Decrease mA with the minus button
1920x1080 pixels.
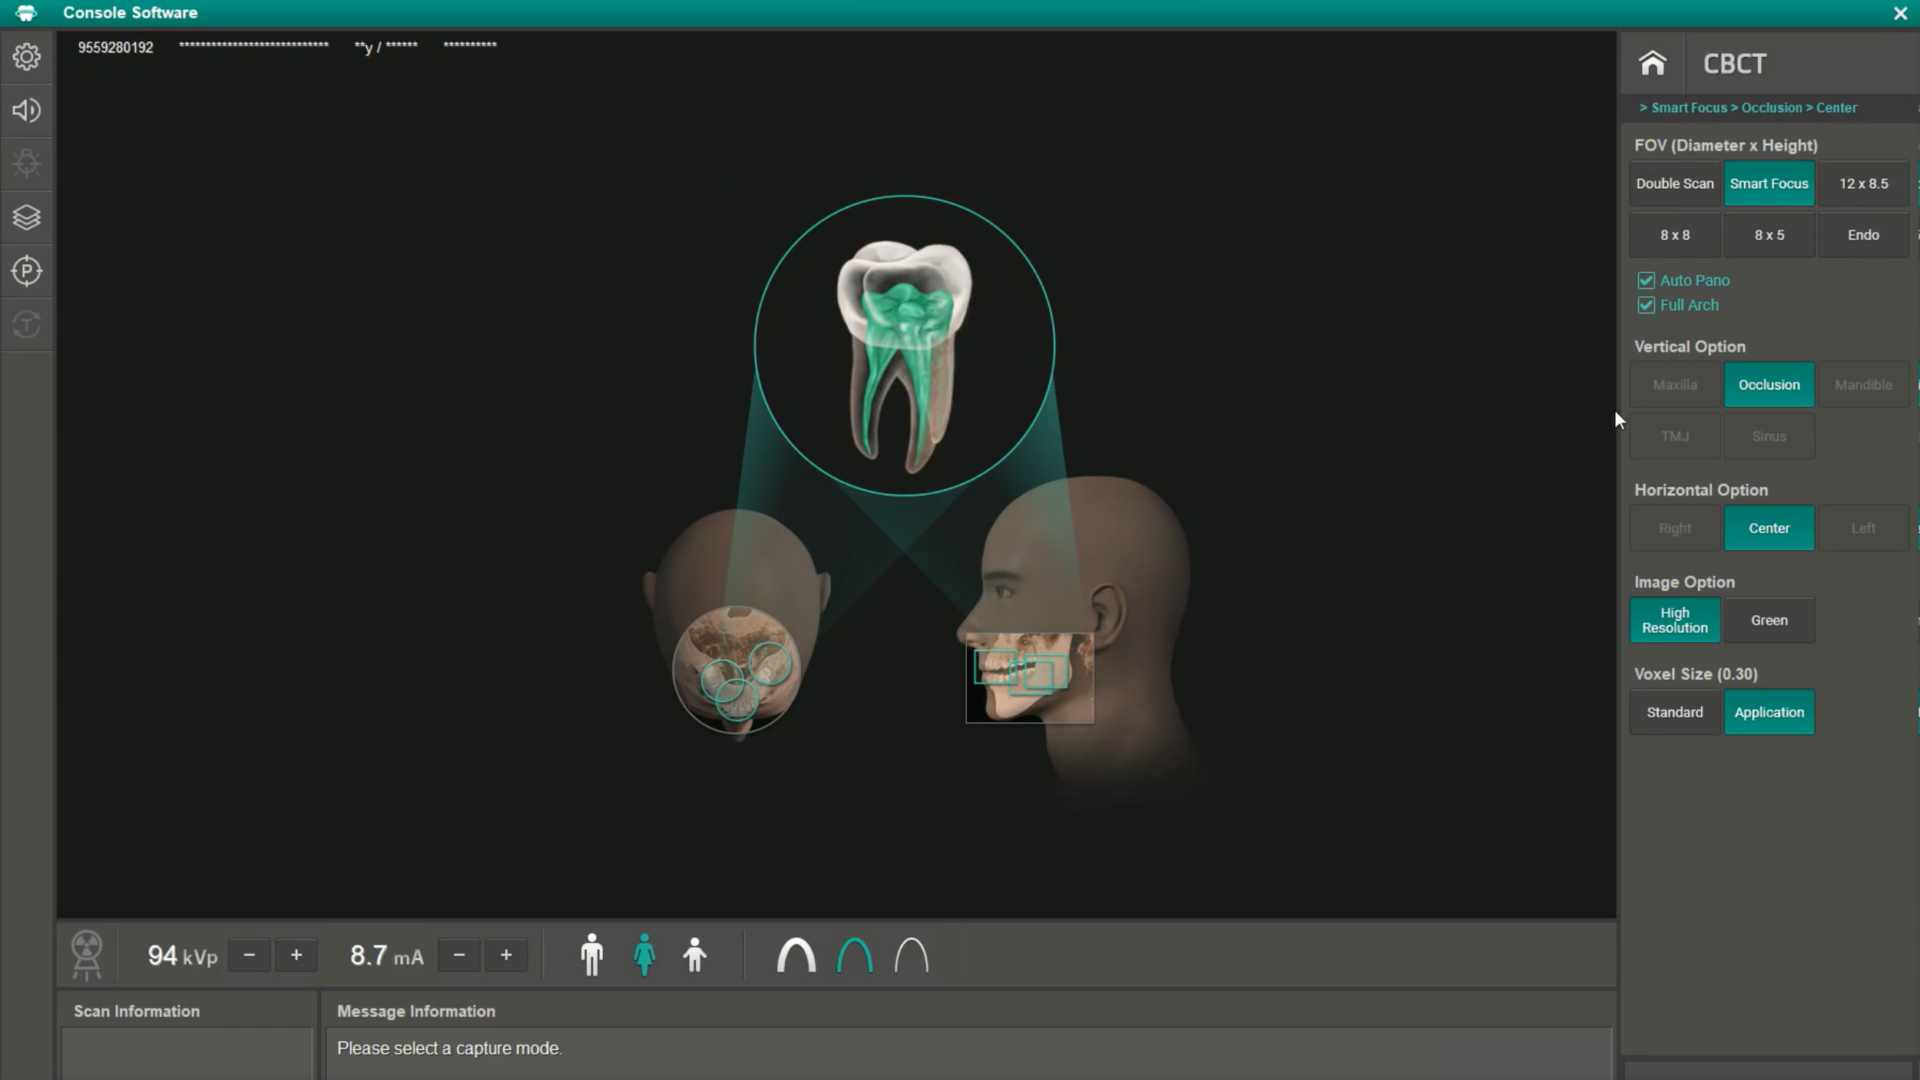pyautogui.click(x=459, y=955)
